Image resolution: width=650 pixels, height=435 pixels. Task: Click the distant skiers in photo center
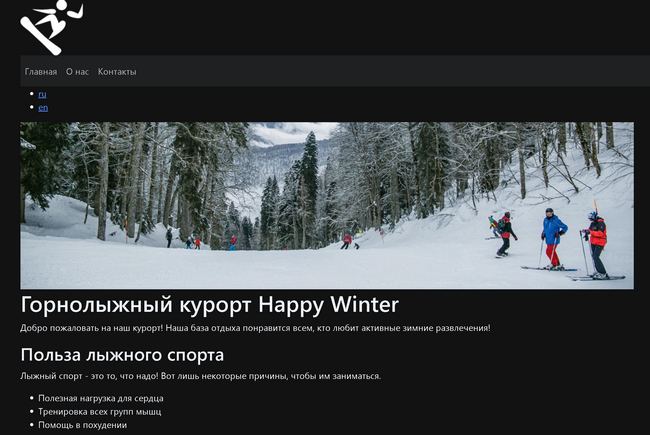pos(350,240)
